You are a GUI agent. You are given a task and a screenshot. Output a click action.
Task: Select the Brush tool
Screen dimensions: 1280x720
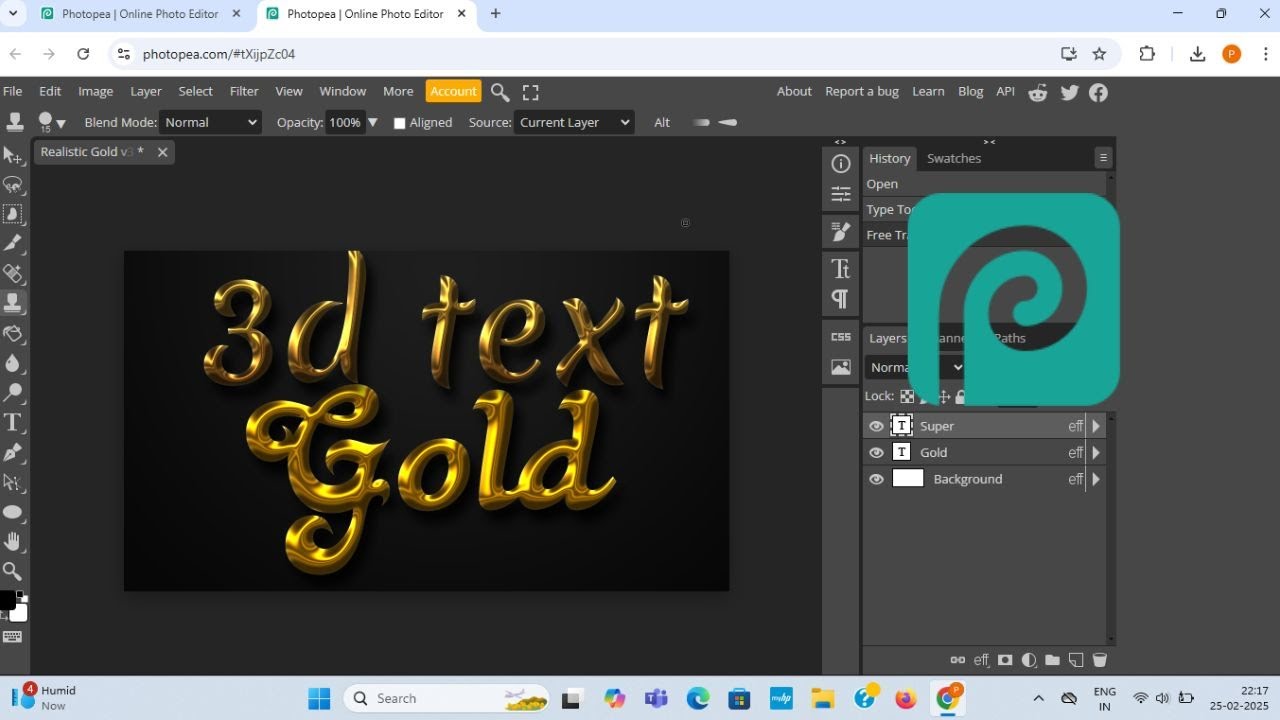coord(13,243)
